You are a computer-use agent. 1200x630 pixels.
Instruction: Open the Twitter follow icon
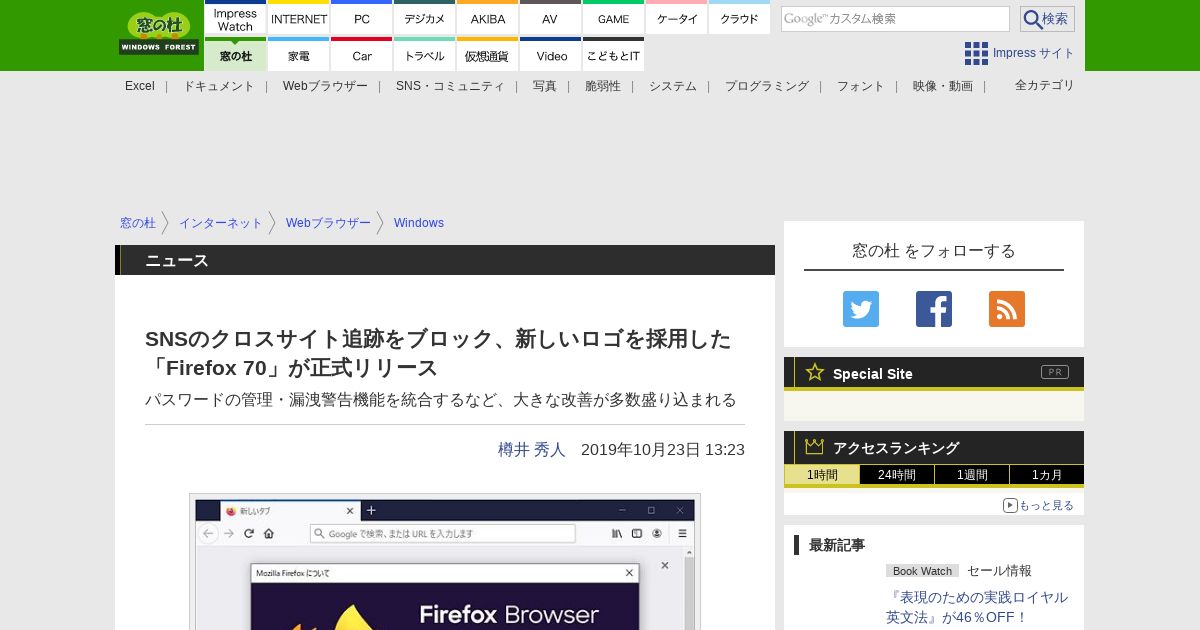point(861,309)
